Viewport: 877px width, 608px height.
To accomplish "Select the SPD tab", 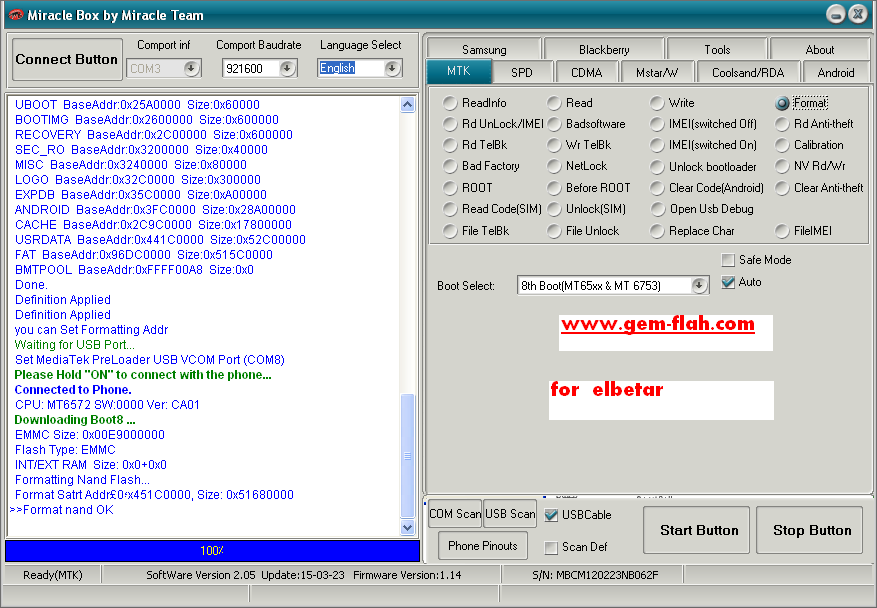I will click(521, 72).
